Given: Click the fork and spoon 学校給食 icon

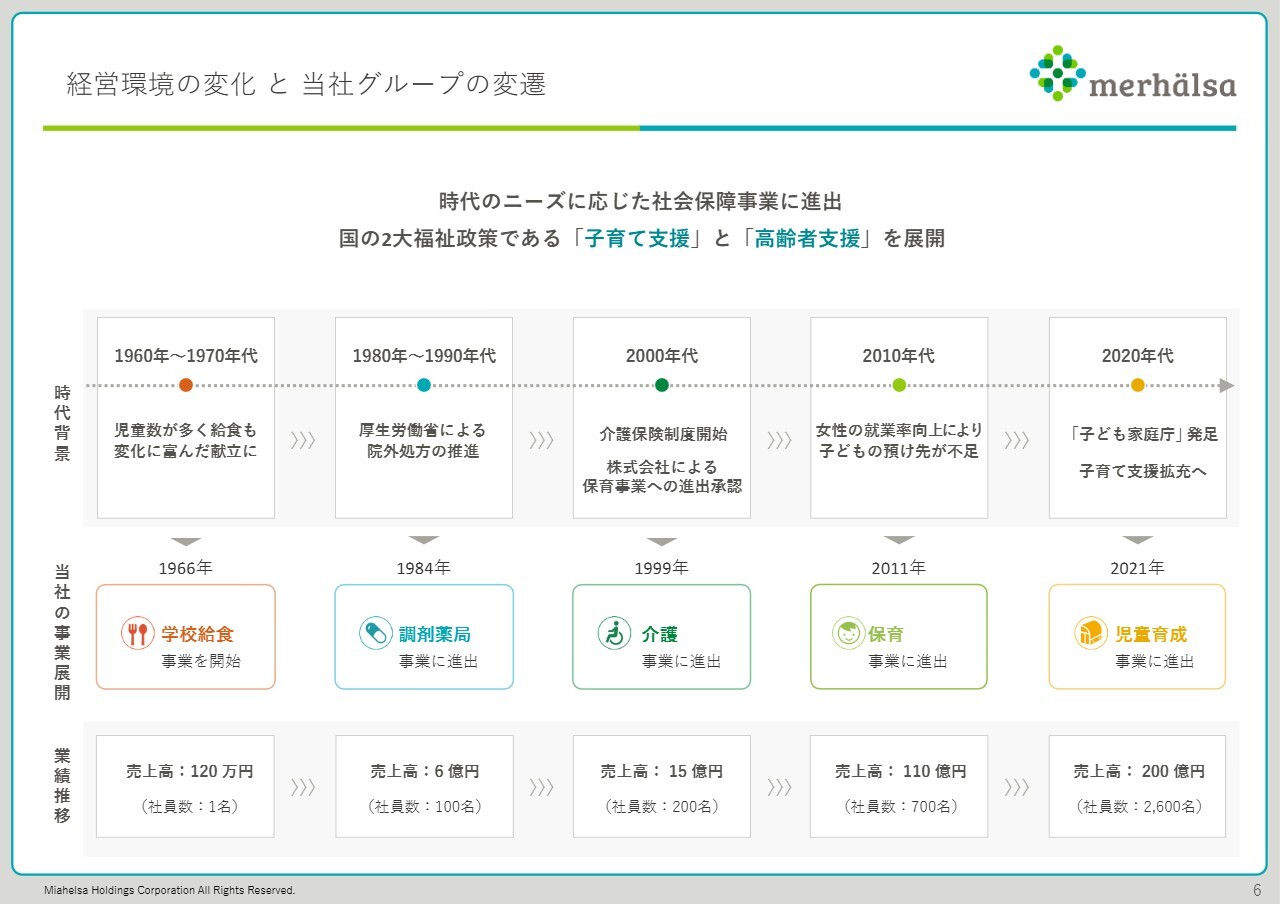Looking at the screenshot, I should click(x=138, y=633).
